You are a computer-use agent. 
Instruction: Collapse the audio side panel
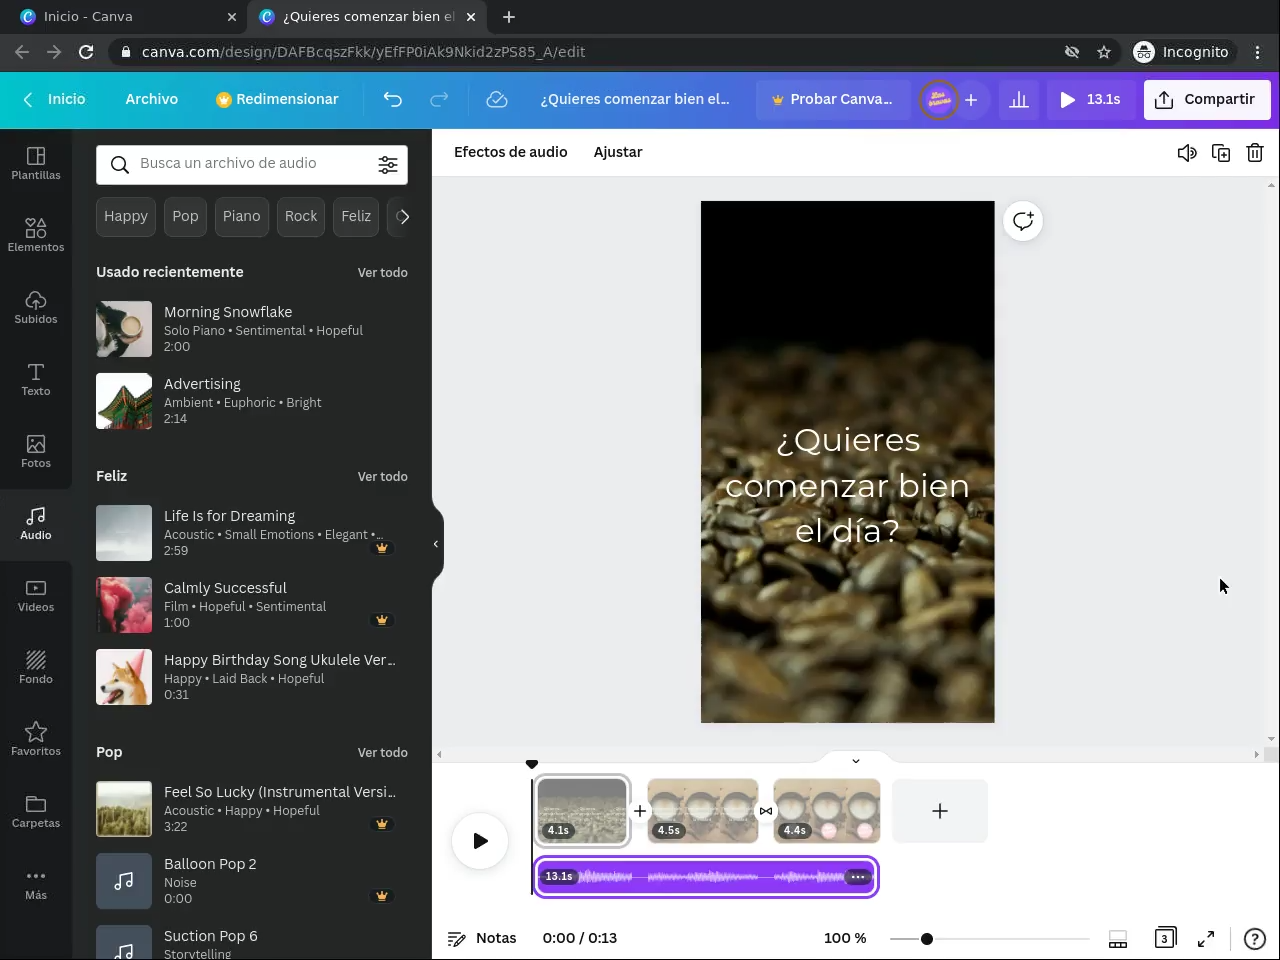436,544
